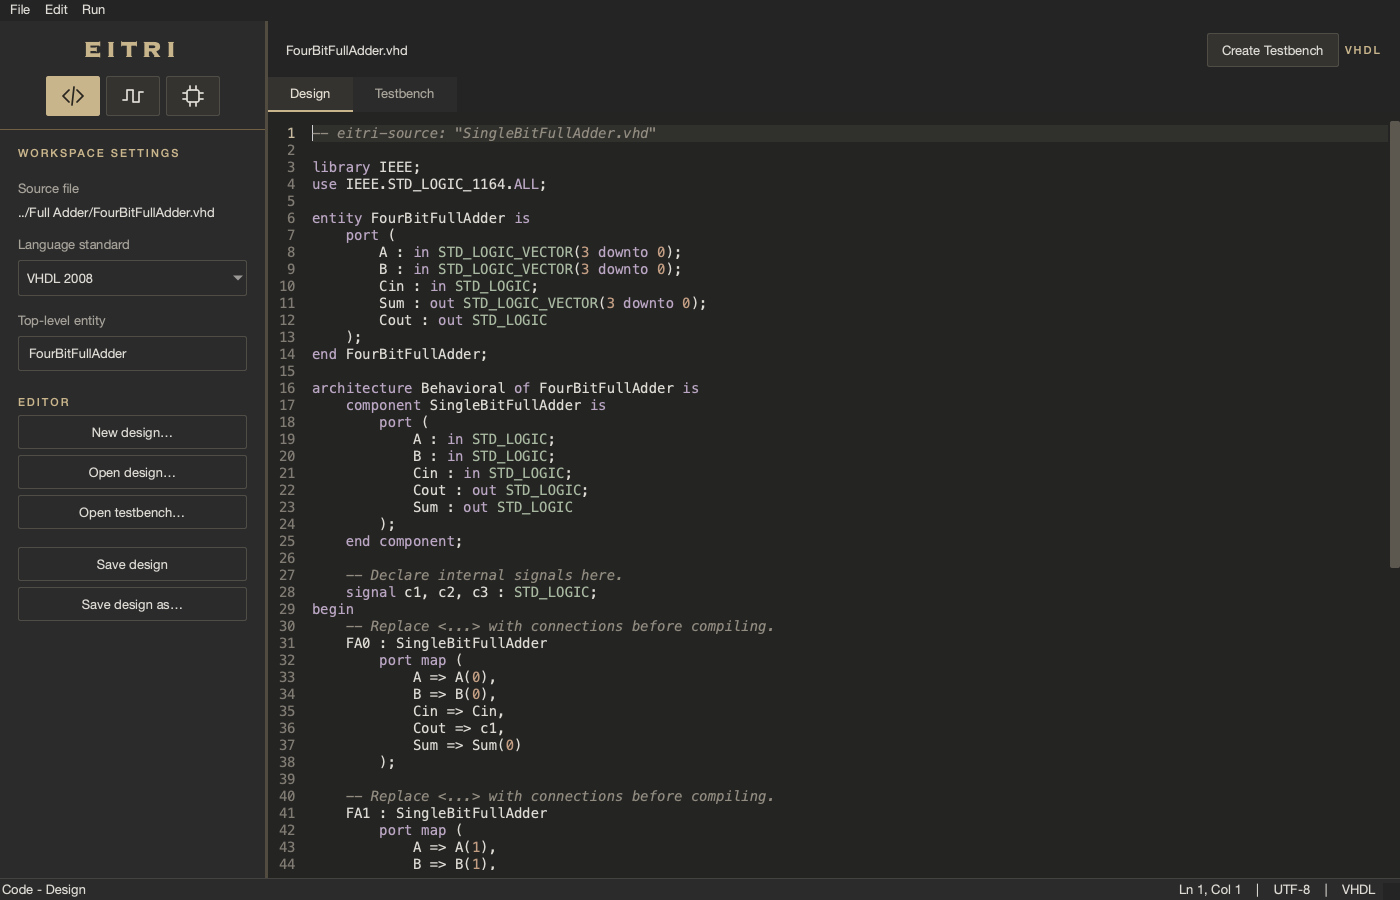Click the EDITOR section heading

pyautogui.click(x=44, y=402)
